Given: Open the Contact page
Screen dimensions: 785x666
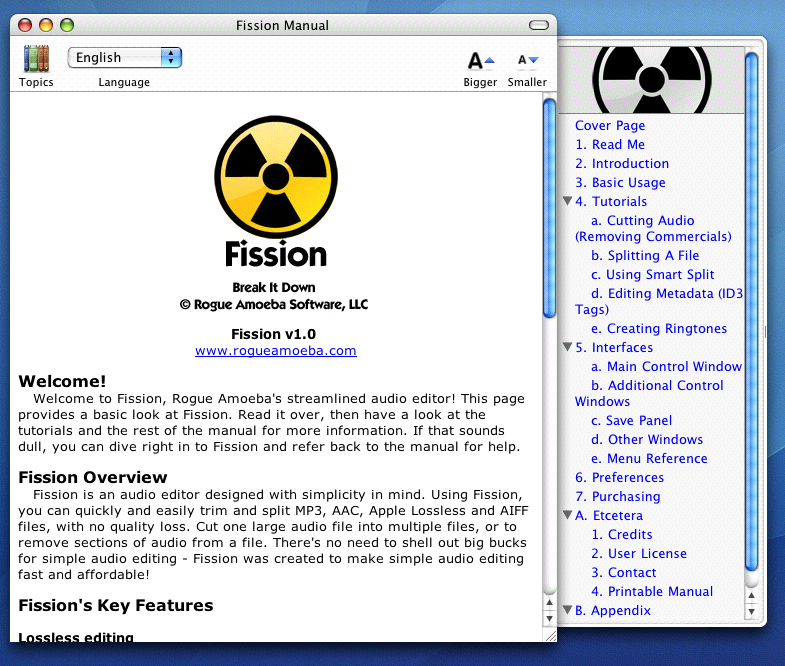Looking at the screenshot, I should pos(623,572).
